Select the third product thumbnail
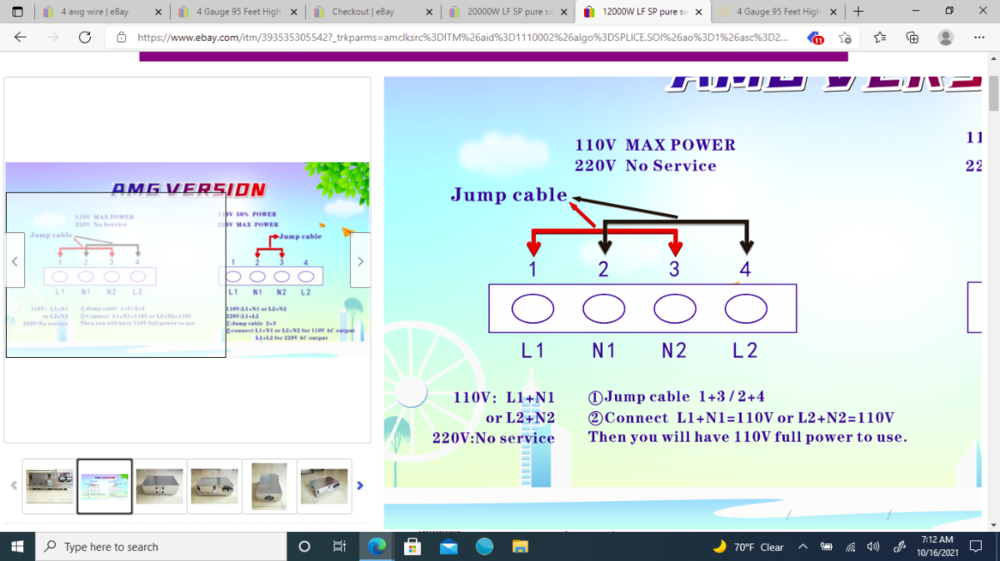The width and height of the screenshot is (1000, 561). coord(159,486)
